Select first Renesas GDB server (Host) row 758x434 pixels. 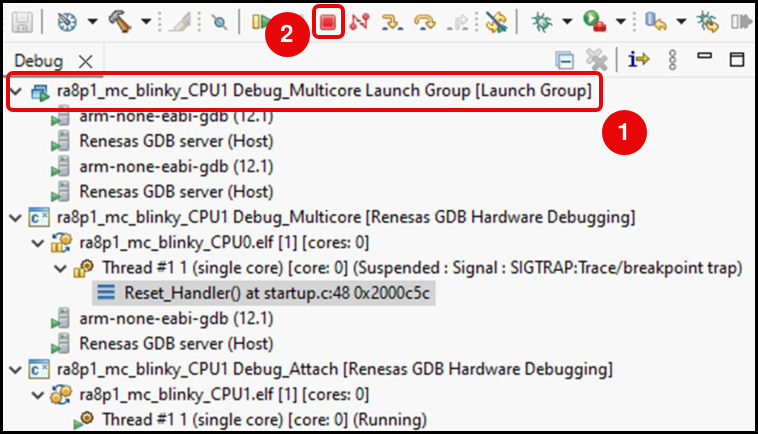(176, 141)
